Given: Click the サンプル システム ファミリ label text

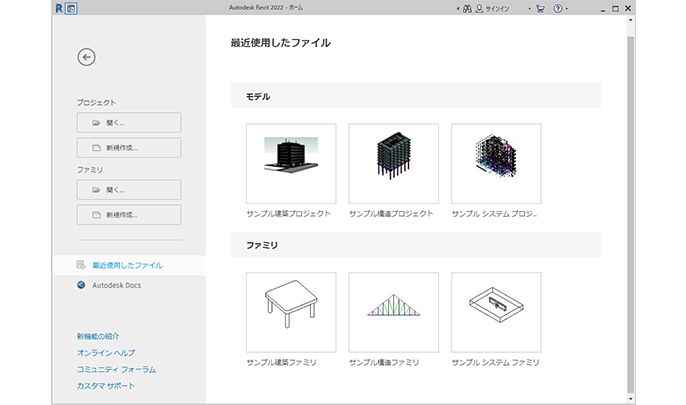Looking at the screenshot, I should [x=495, y=363].
